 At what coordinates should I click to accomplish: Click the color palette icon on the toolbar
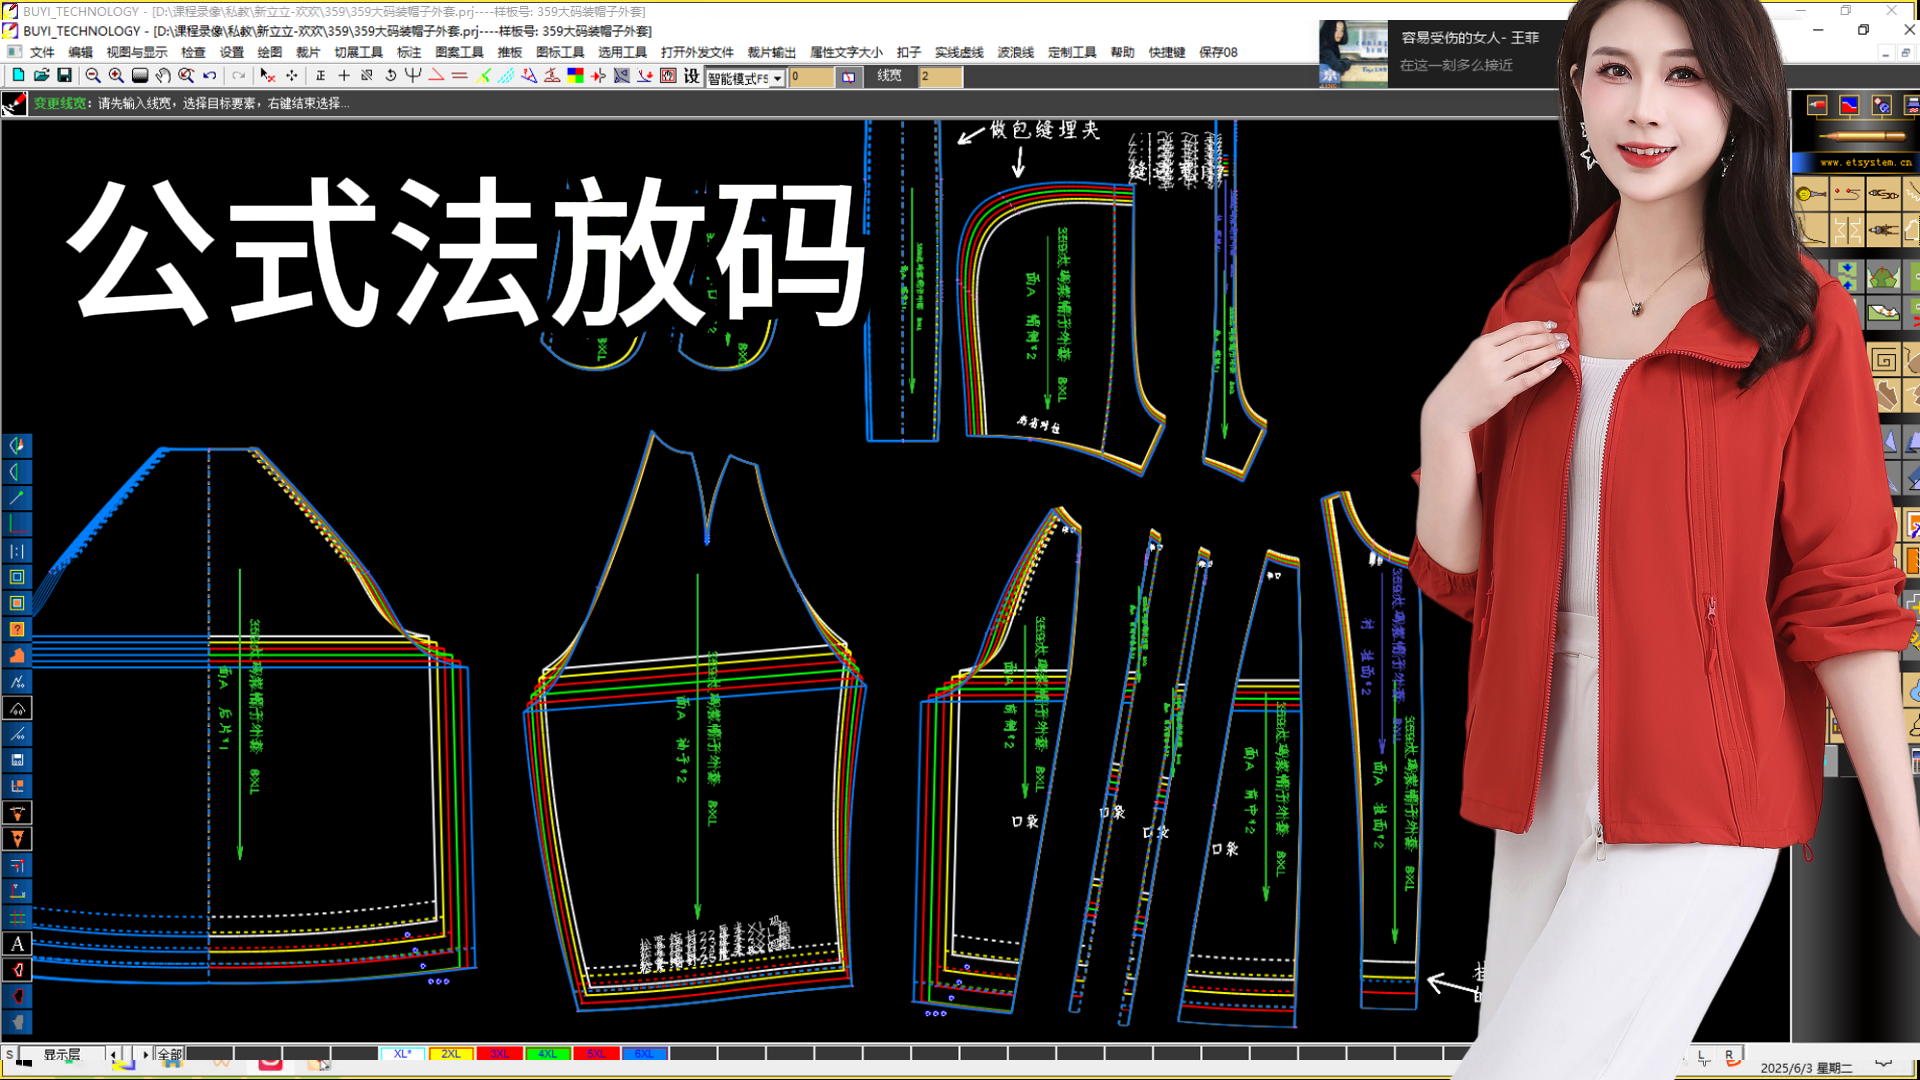(x=573, y=75)
